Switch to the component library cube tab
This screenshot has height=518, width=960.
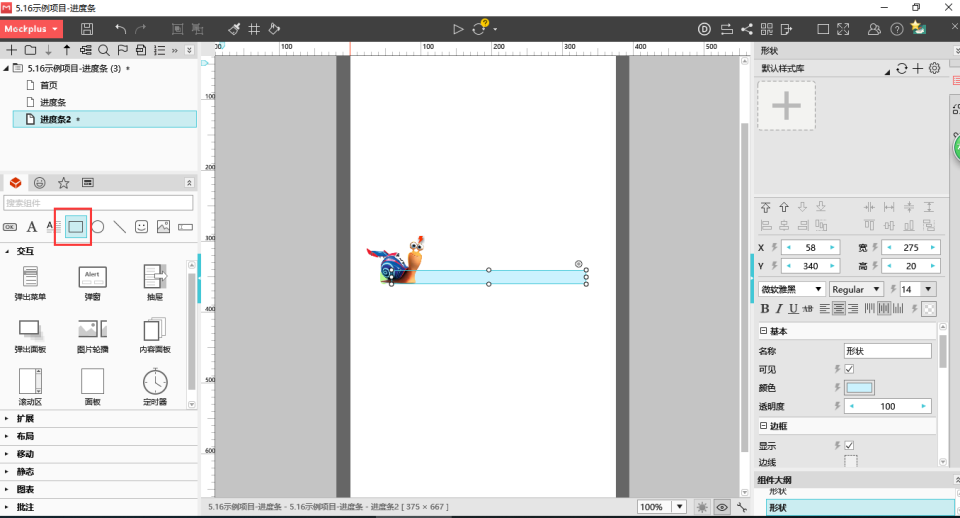pos(15,182)
